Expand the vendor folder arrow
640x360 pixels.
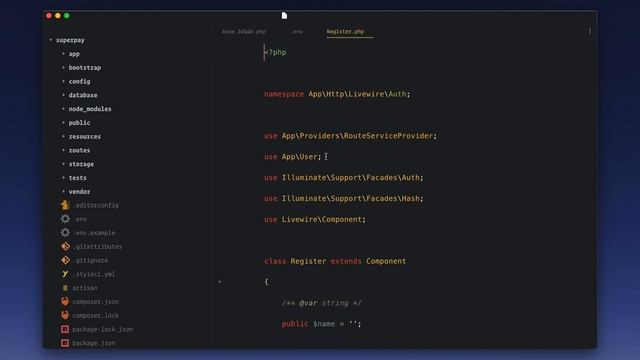click(63, 191)
